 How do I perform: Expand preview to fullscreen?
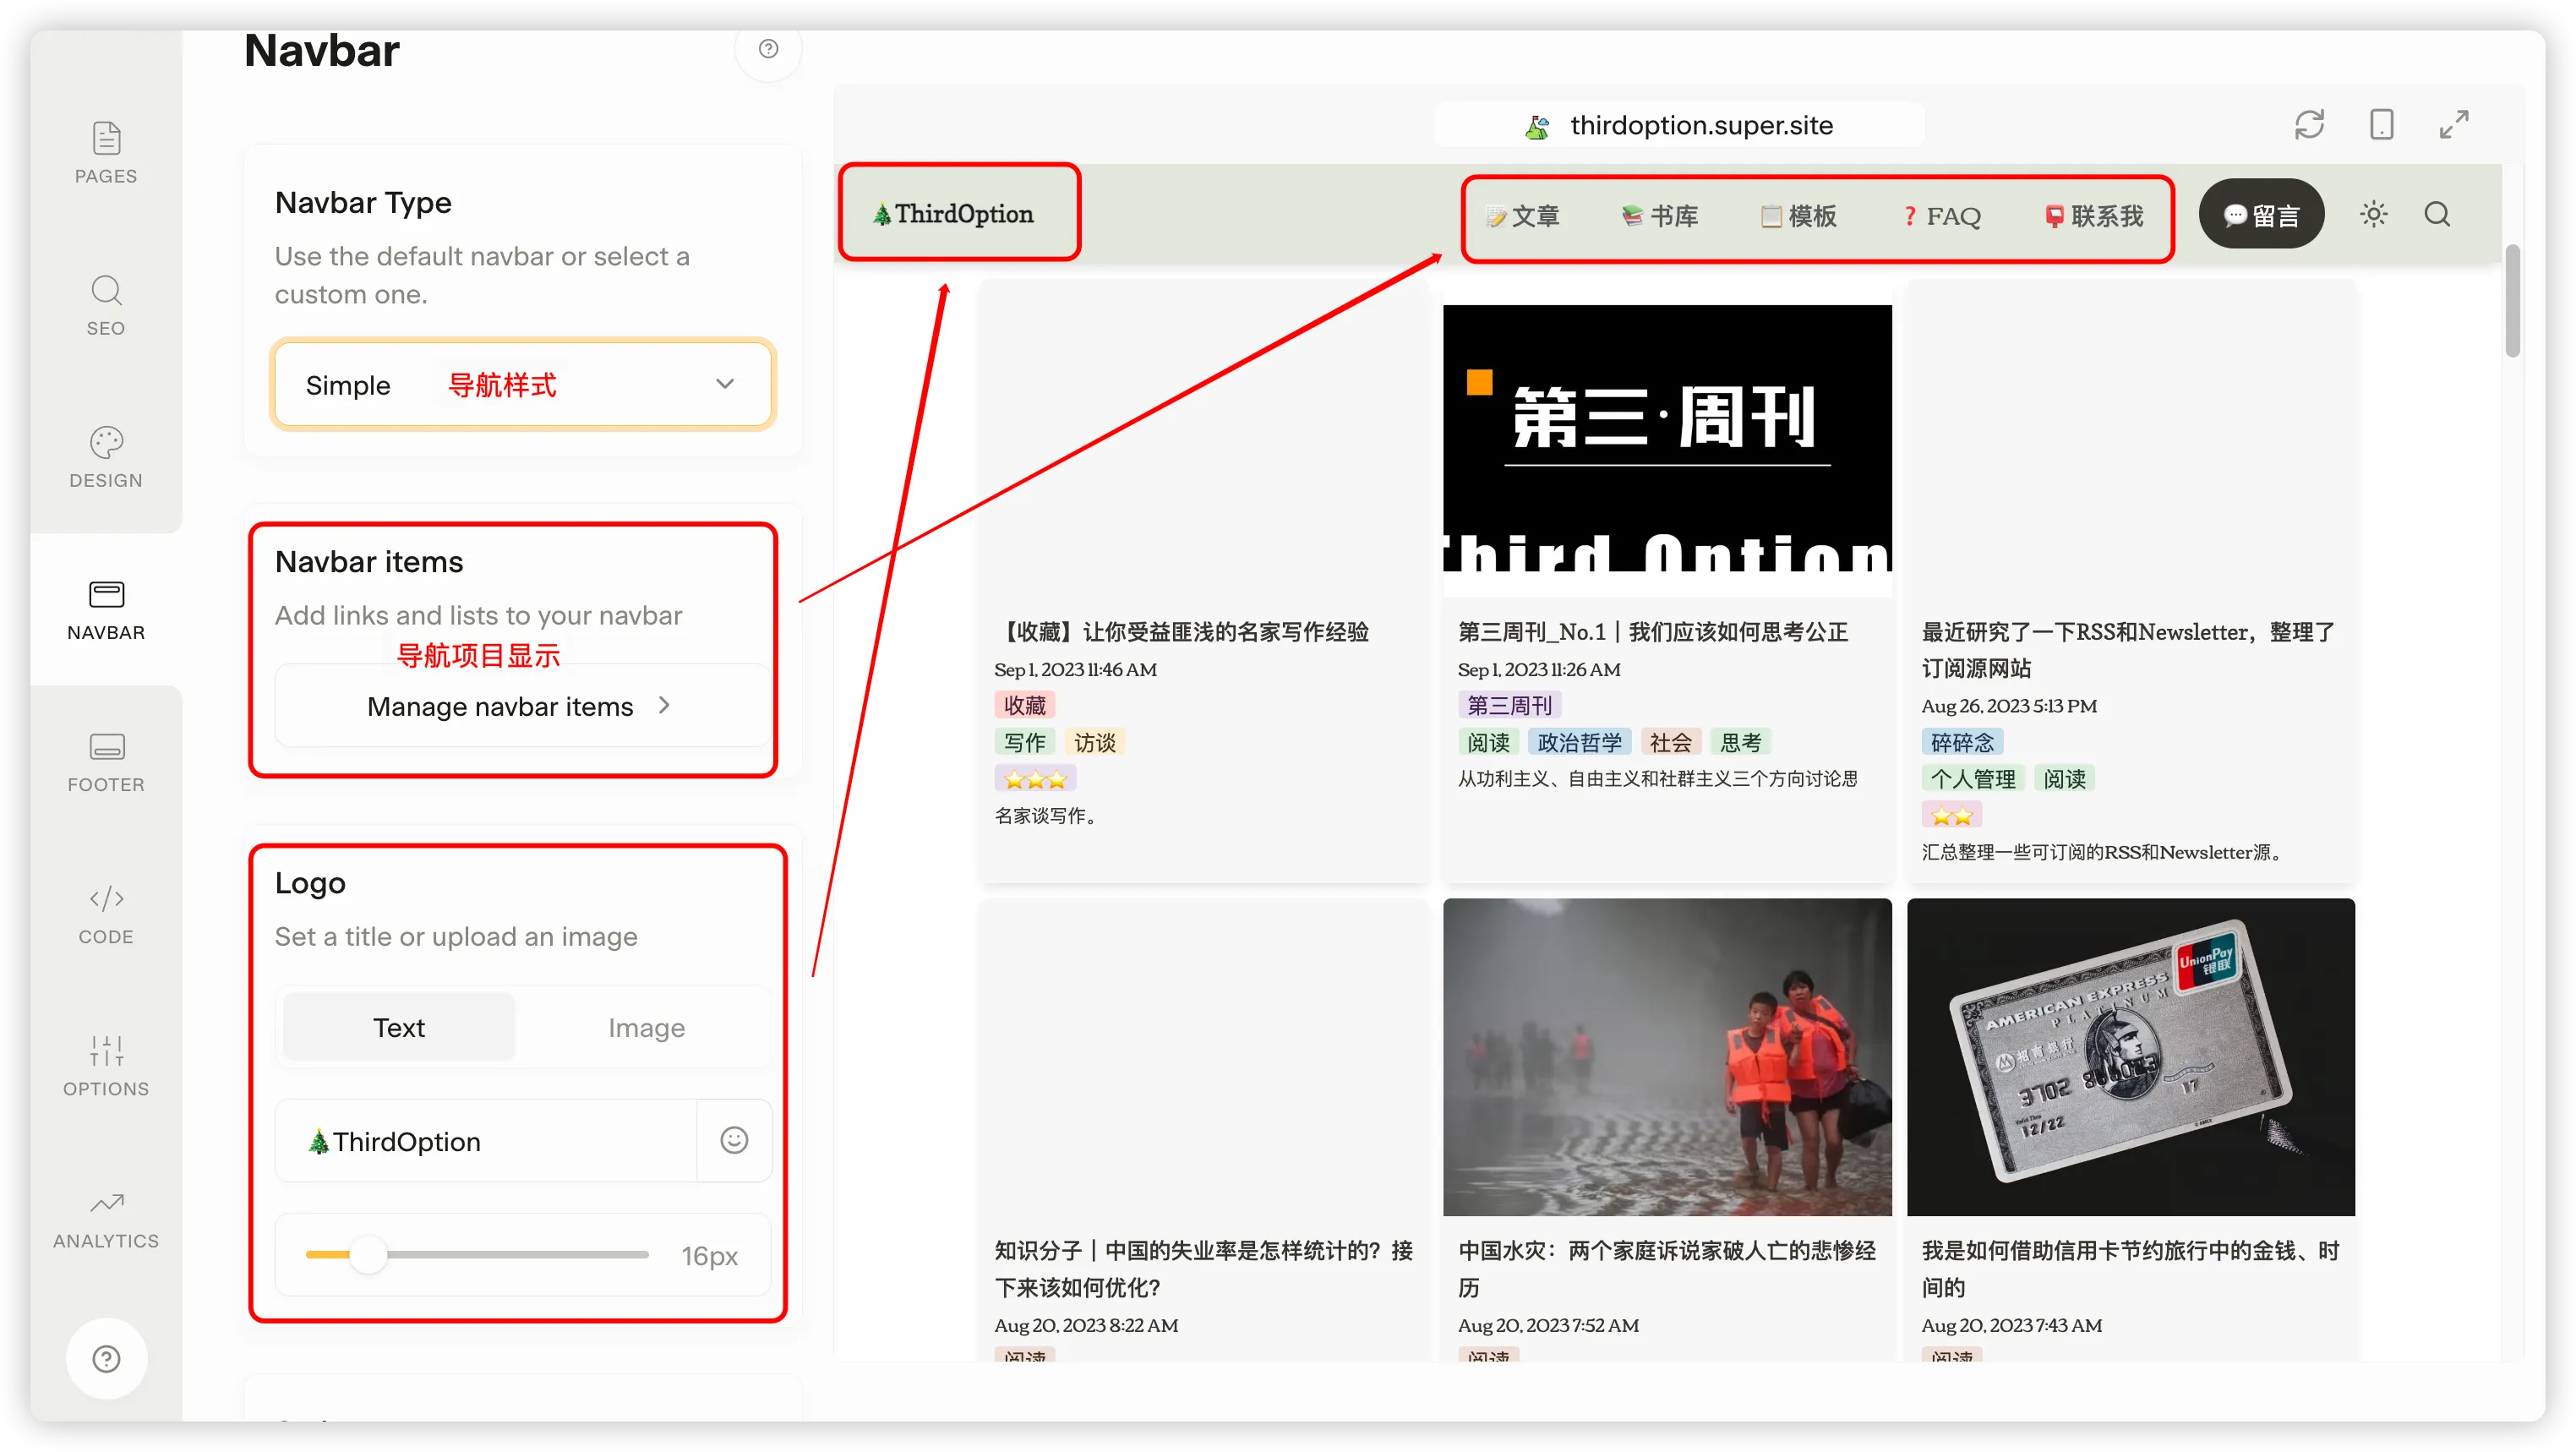click(x=2454, y=125)
